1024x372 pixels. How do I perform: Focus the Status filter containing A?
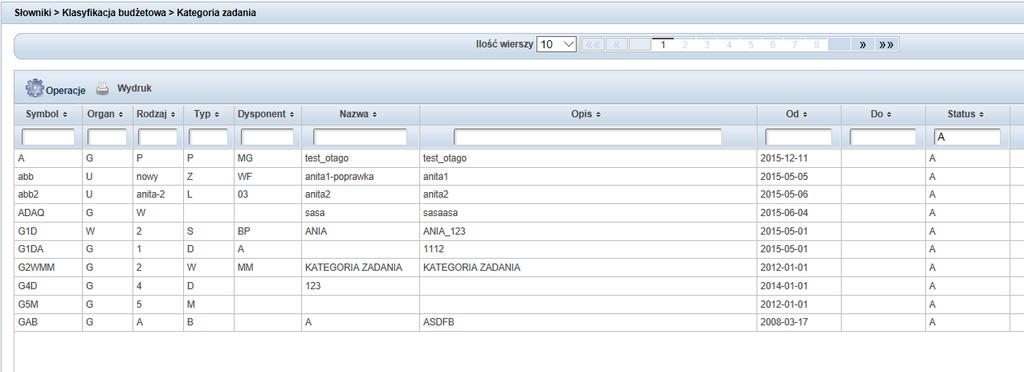(967, 137)
